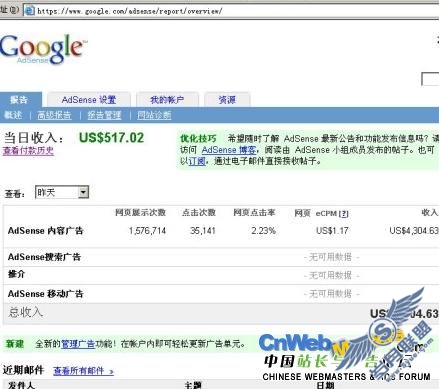Click the dropdown arrow beside 昨天
The width and height of the screenshot is (439, 389).
click(83, 192)
